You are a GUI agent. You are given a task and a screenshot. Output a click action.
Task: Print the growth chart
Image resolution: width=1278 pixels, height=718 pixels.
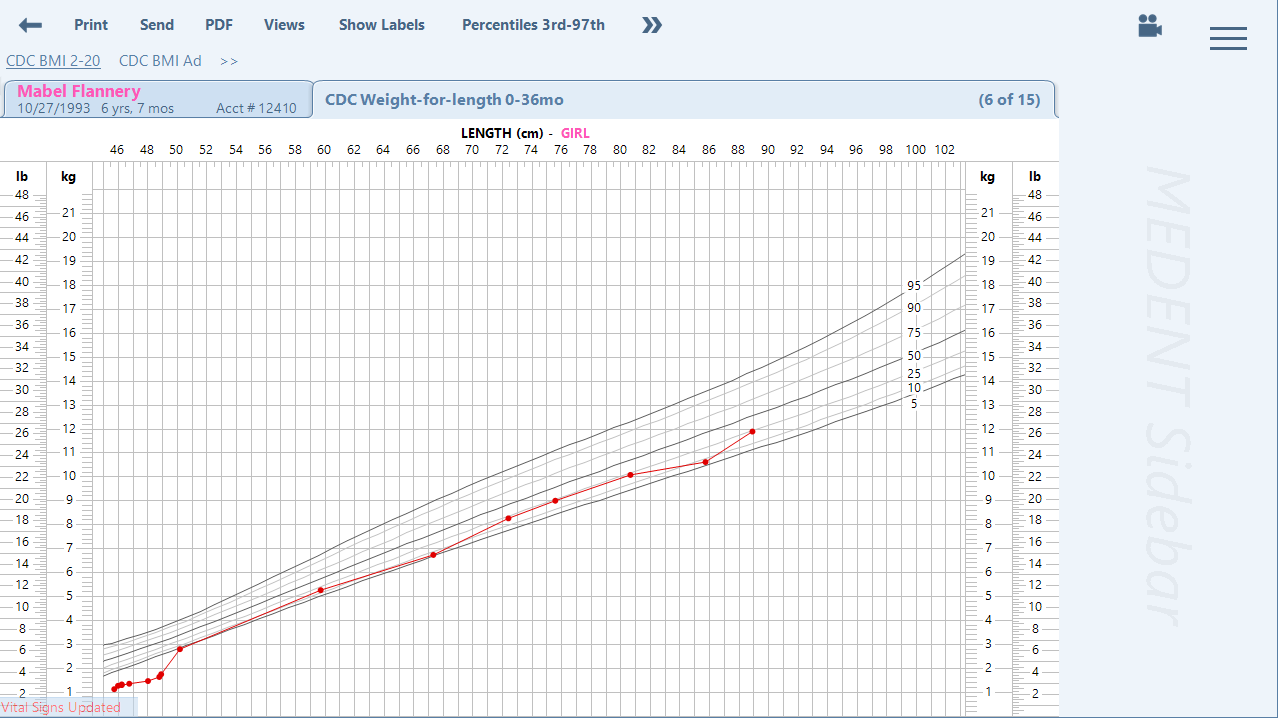(91, 25)
